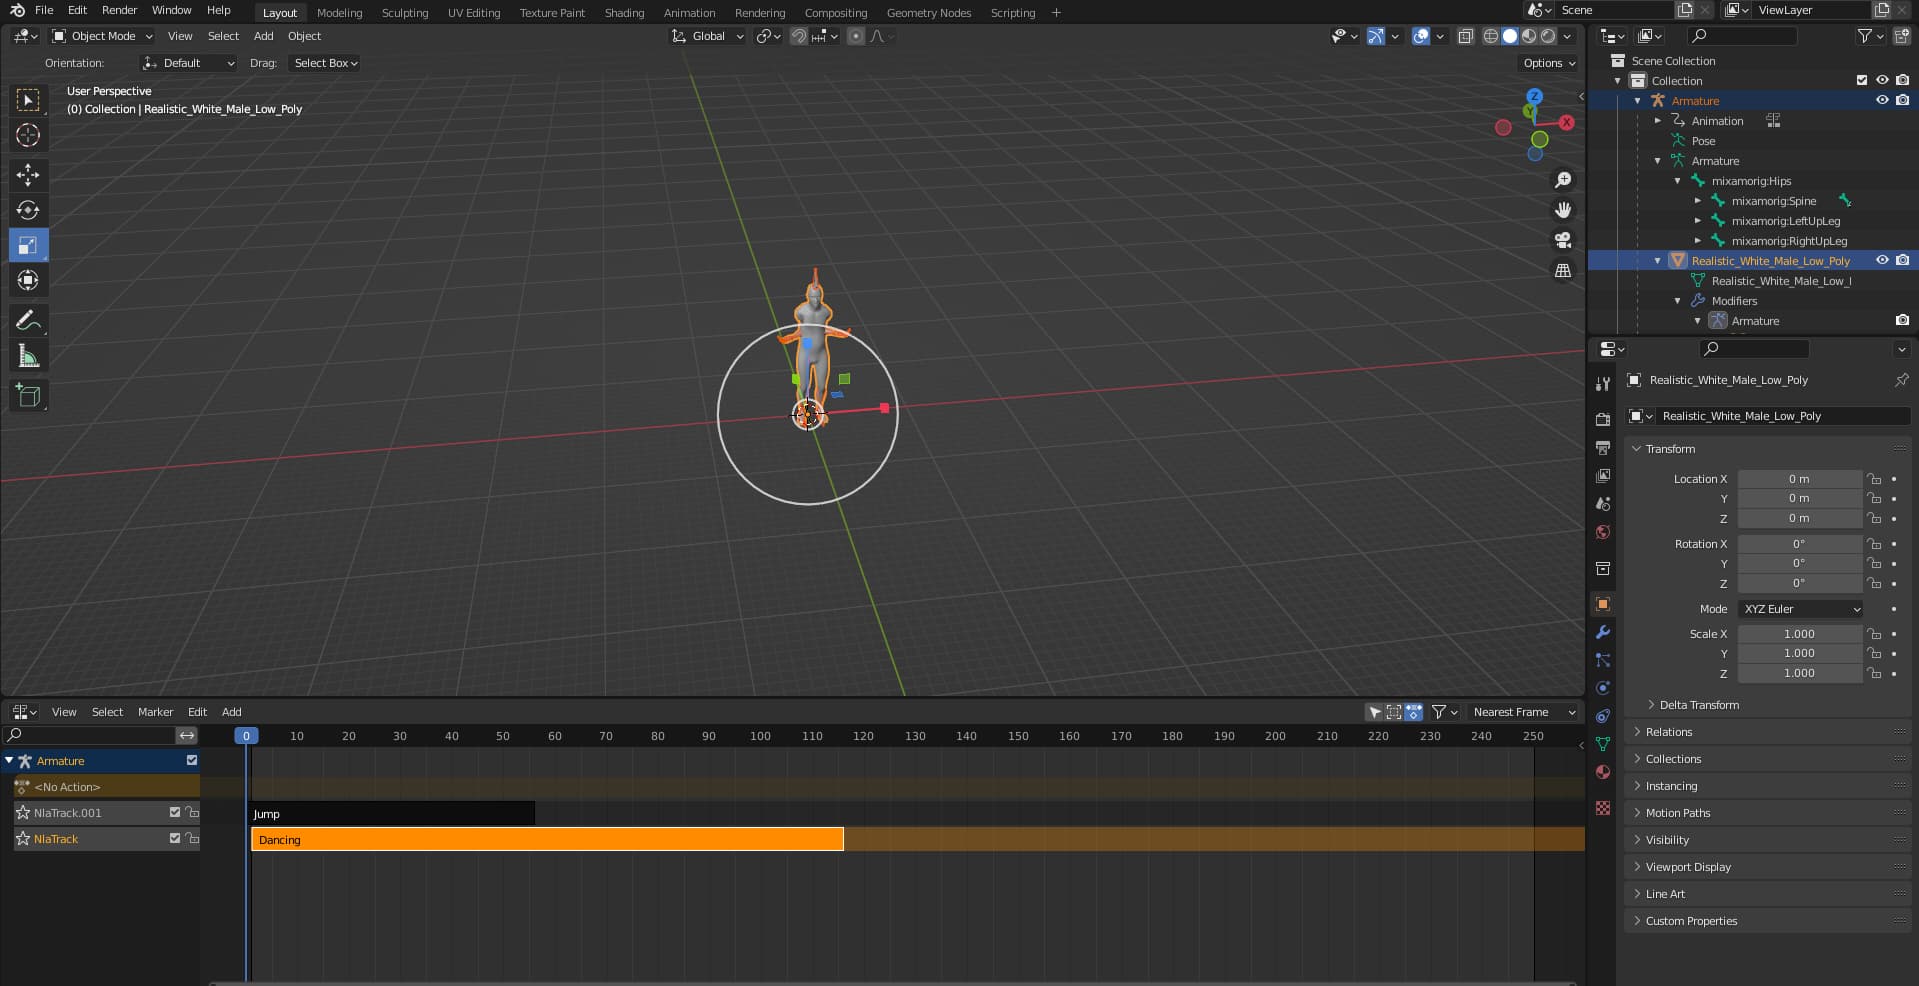
Task: Switch to the Geometry Nodes workspace tab
Action: point(929,13)
